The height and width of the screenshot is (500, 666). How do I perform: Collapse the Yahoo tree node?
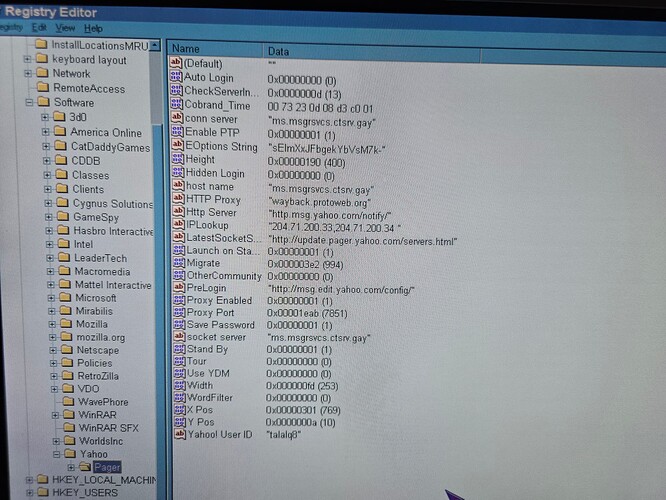[x=56, y=454]
